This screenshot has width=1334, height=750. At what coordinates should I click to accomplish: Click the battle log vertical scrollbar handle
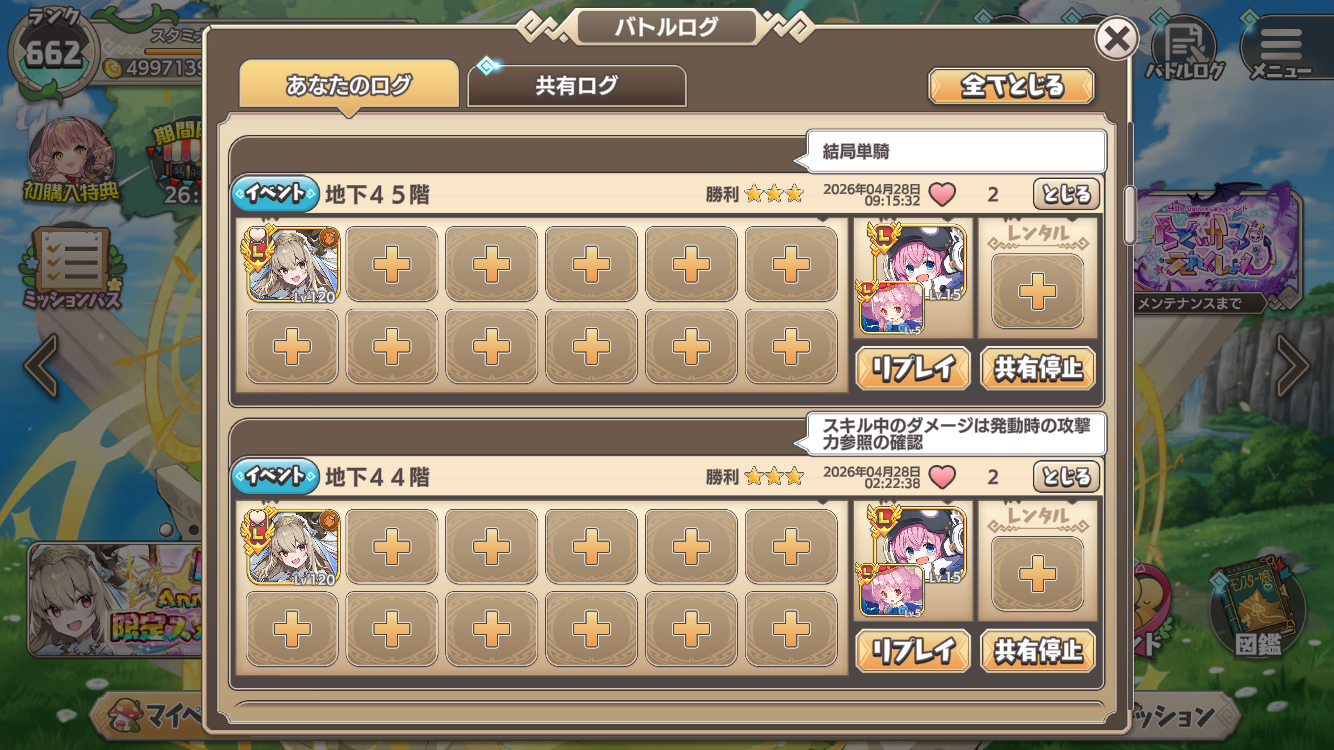click(1130, 215)
